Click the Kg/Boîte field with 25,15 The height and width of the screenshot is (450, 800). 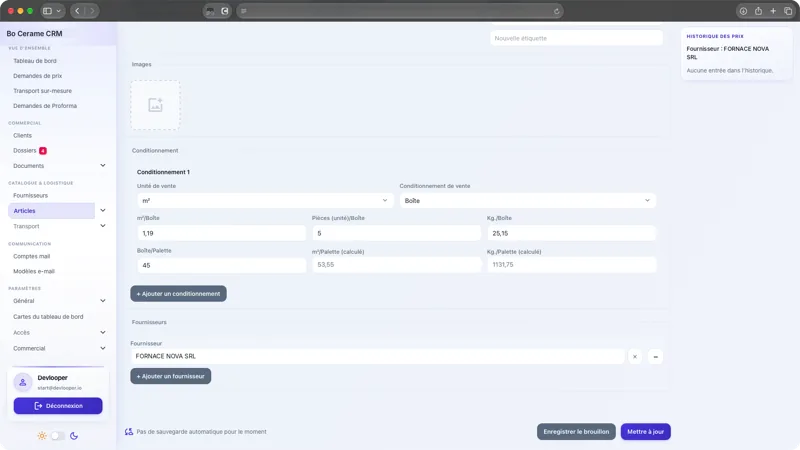pyautogui.click(x=571, y=233)
